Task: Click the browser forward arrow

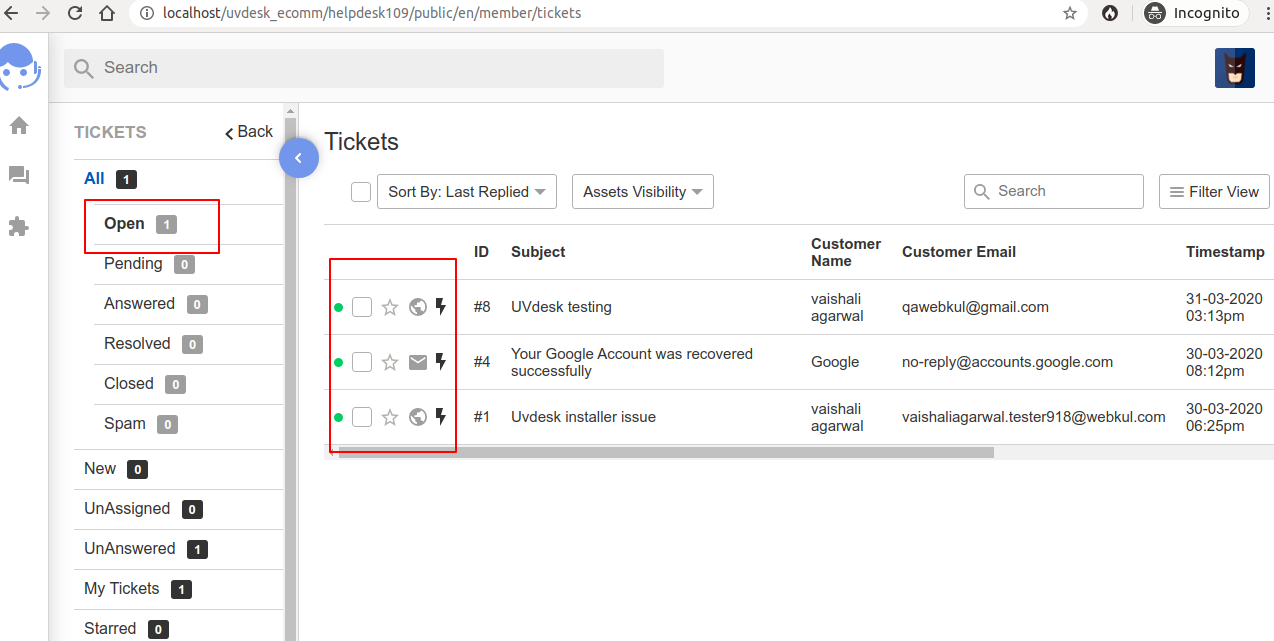Action: point(43,13)
